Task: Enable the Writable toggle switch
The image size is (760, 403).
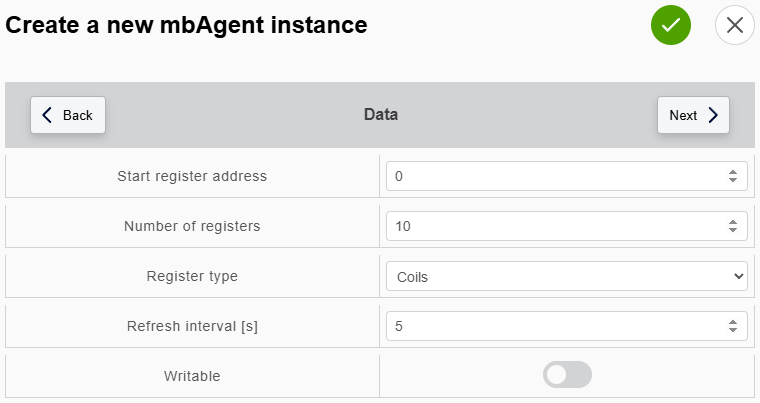Action: 567,375
